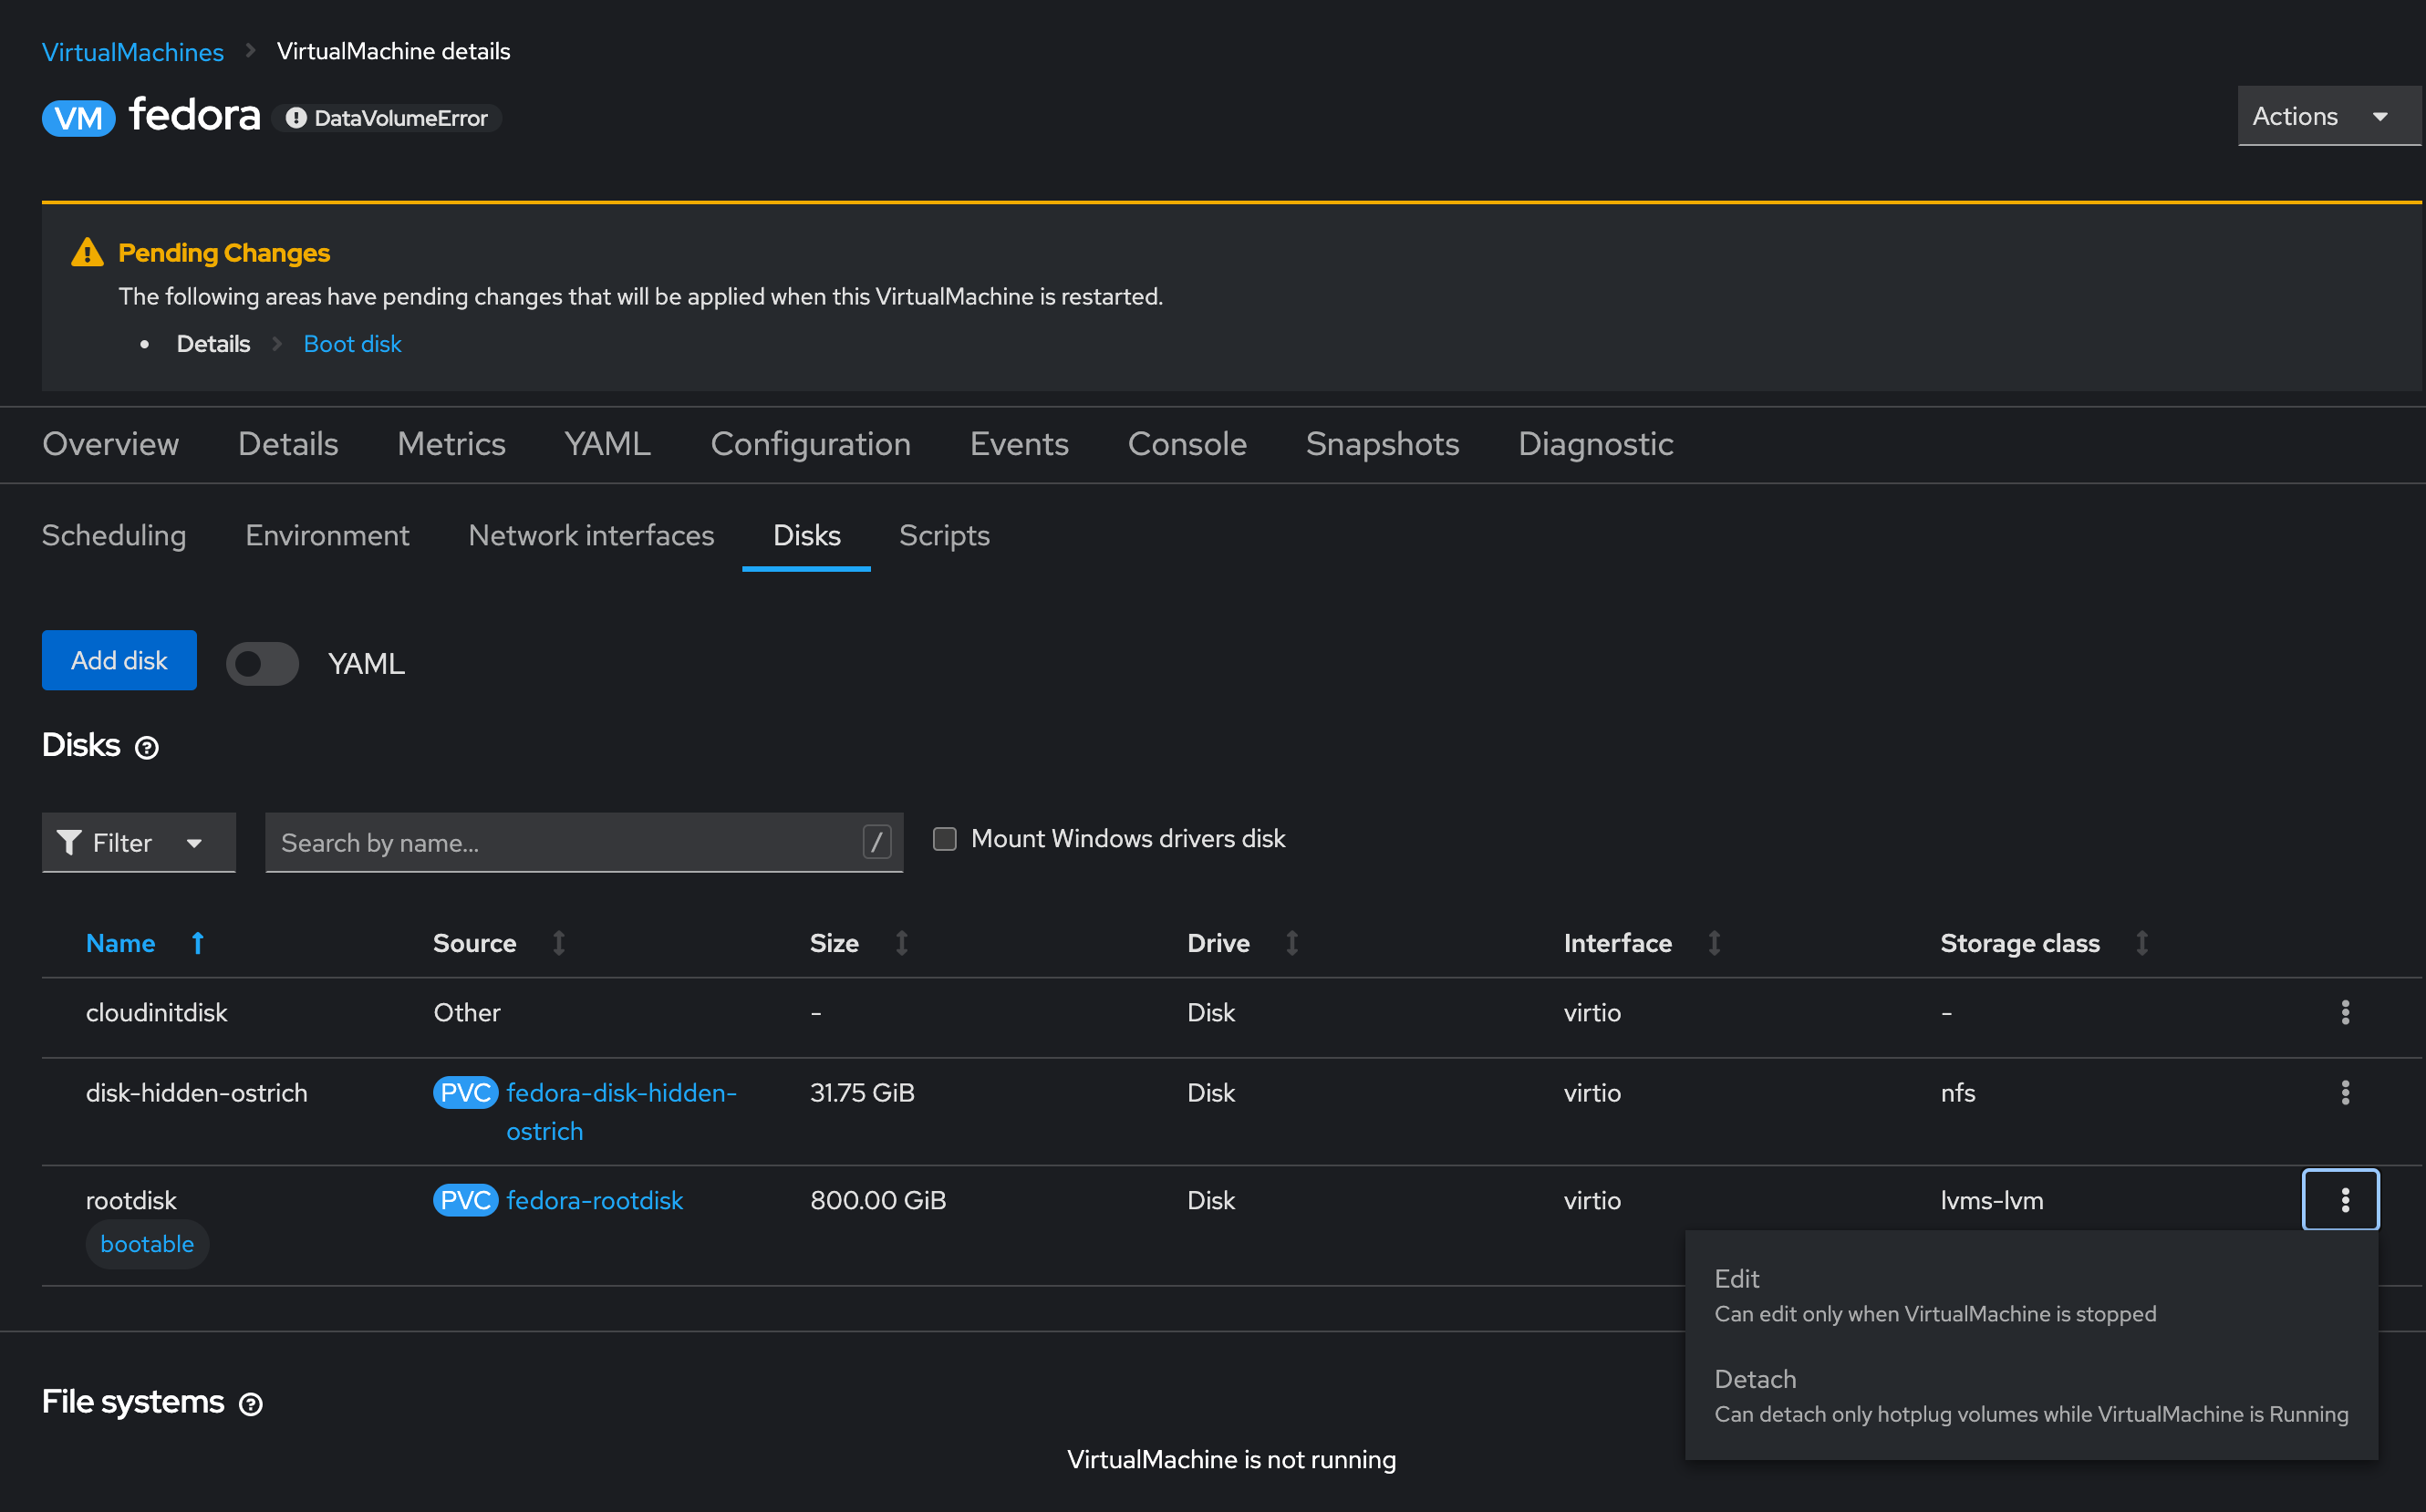This screenshot has height=1512, width=2426.
Task: Sort by Storage class column icon
Action: click(x=2141, y=943)
